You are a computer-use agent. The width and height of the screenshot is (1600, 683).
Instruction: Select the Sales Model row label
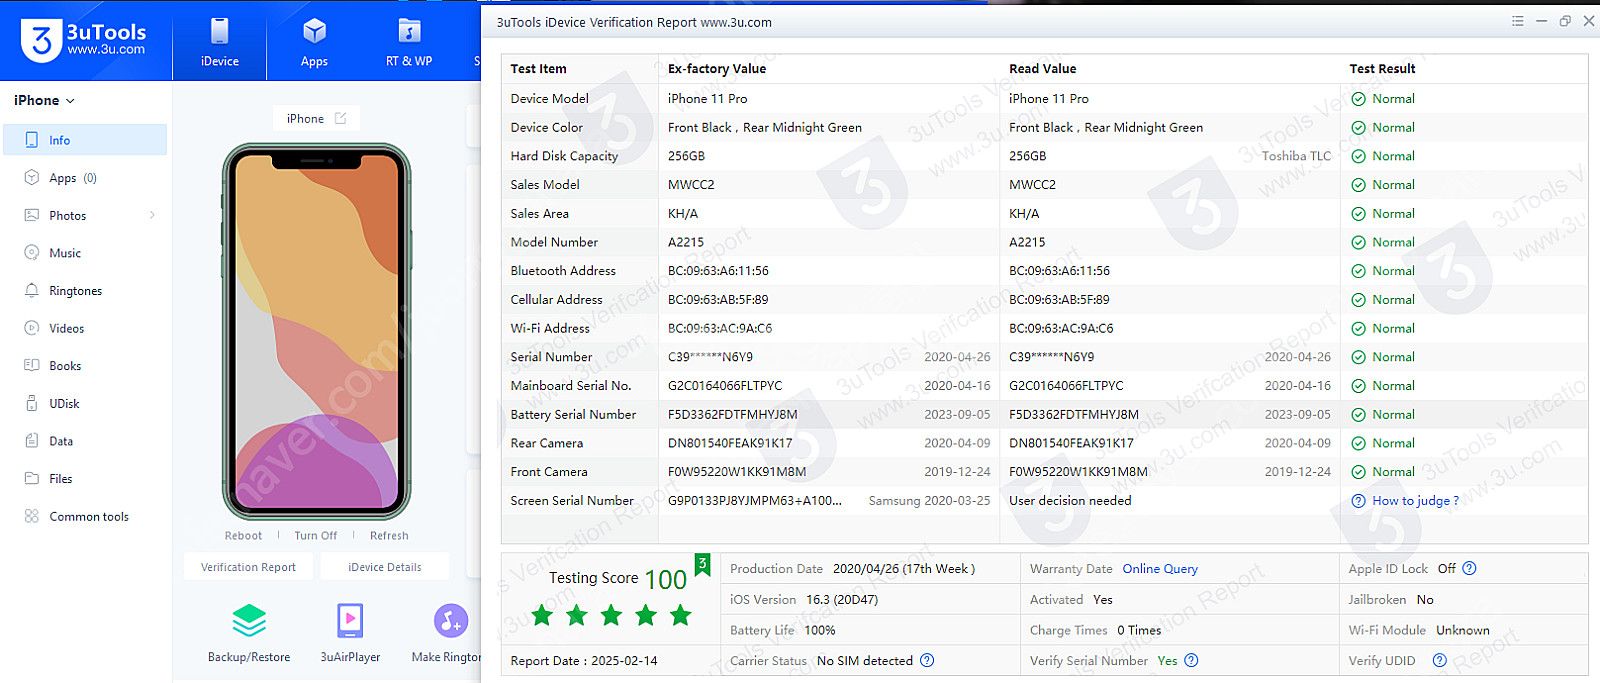[545, 185]
